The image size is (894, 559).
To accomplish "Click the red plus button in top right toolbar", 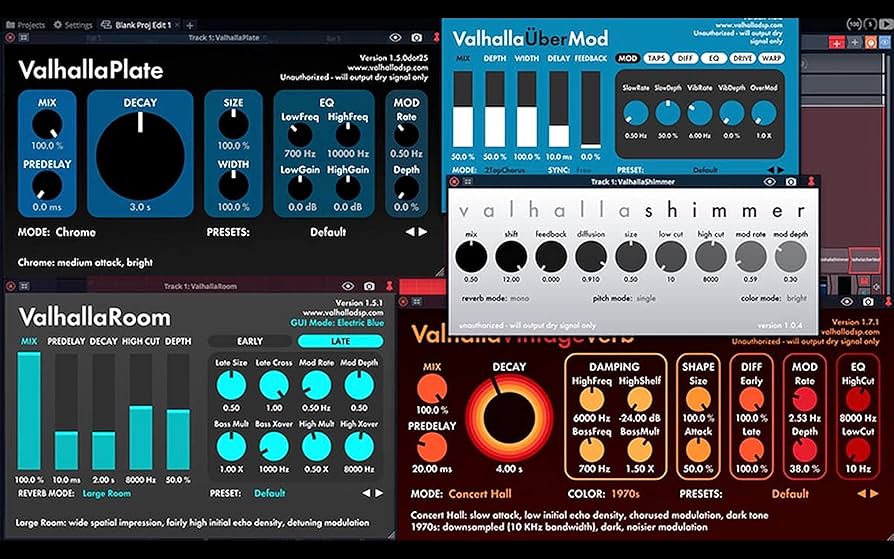I will click(836, 42).
